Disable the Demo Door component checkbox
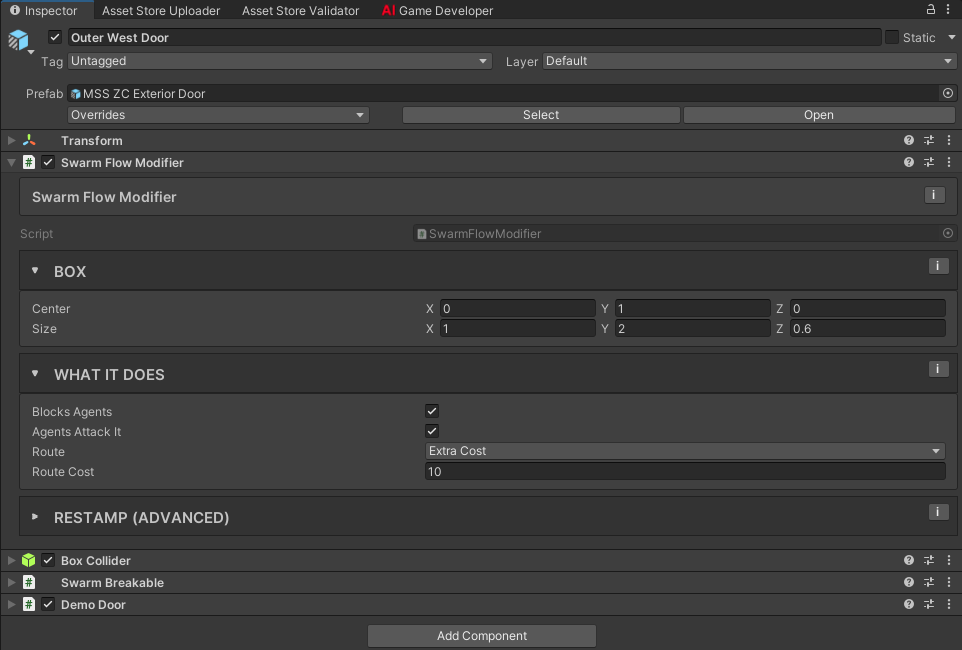 coord(48,605)
